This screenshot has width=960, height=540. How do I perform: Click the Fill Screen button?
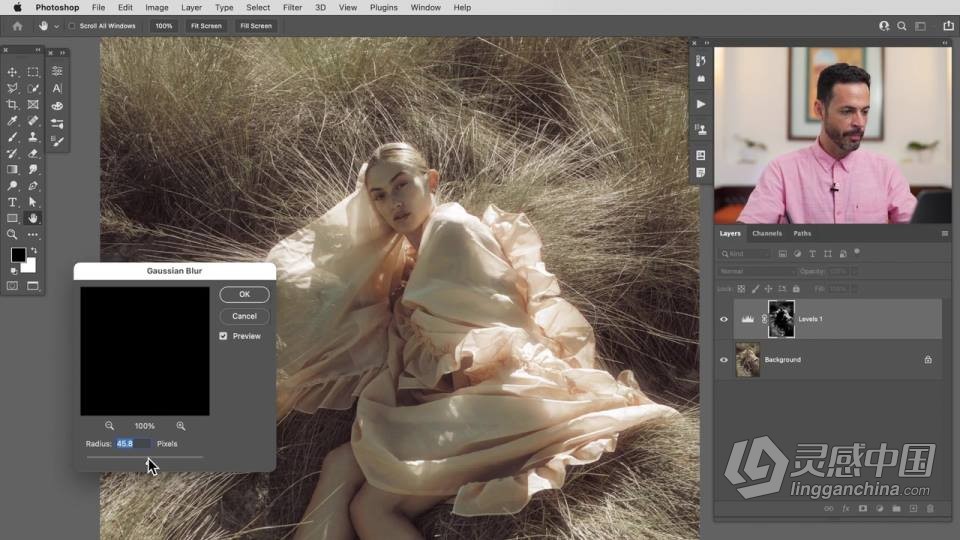tap(256, 26)
